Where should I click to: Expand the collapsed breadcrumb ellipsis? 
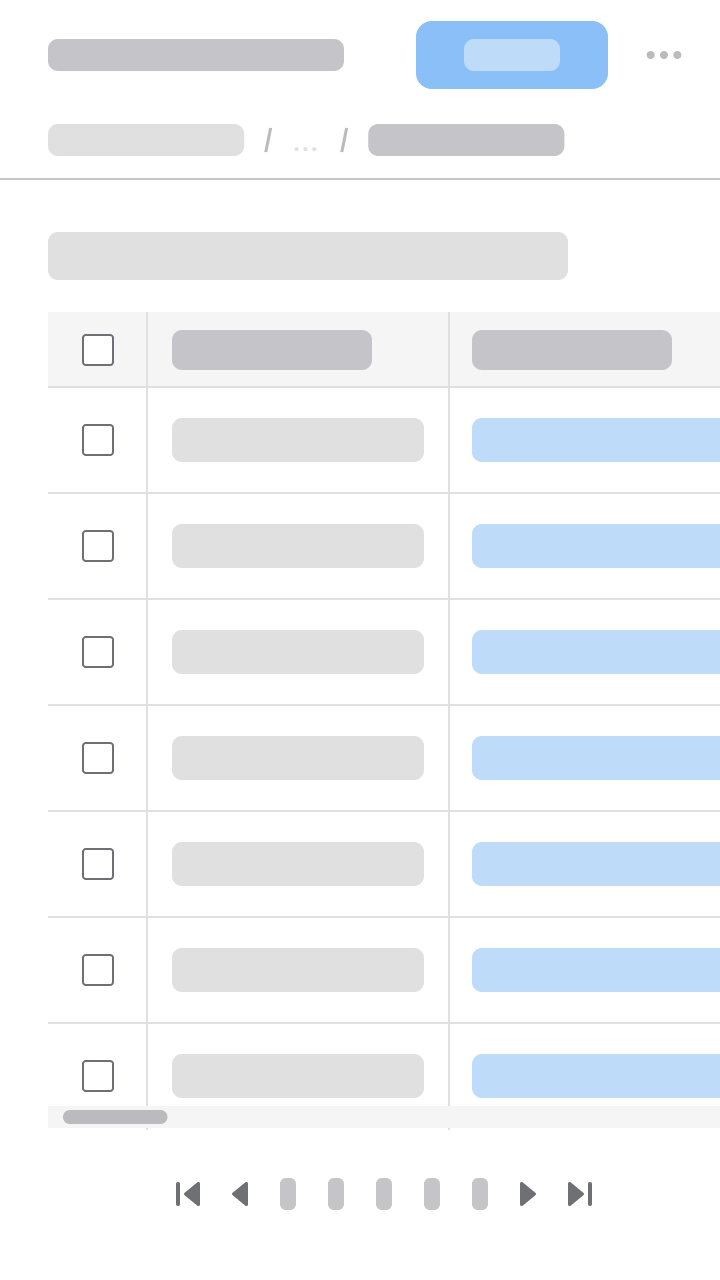[x=305, y=141]
